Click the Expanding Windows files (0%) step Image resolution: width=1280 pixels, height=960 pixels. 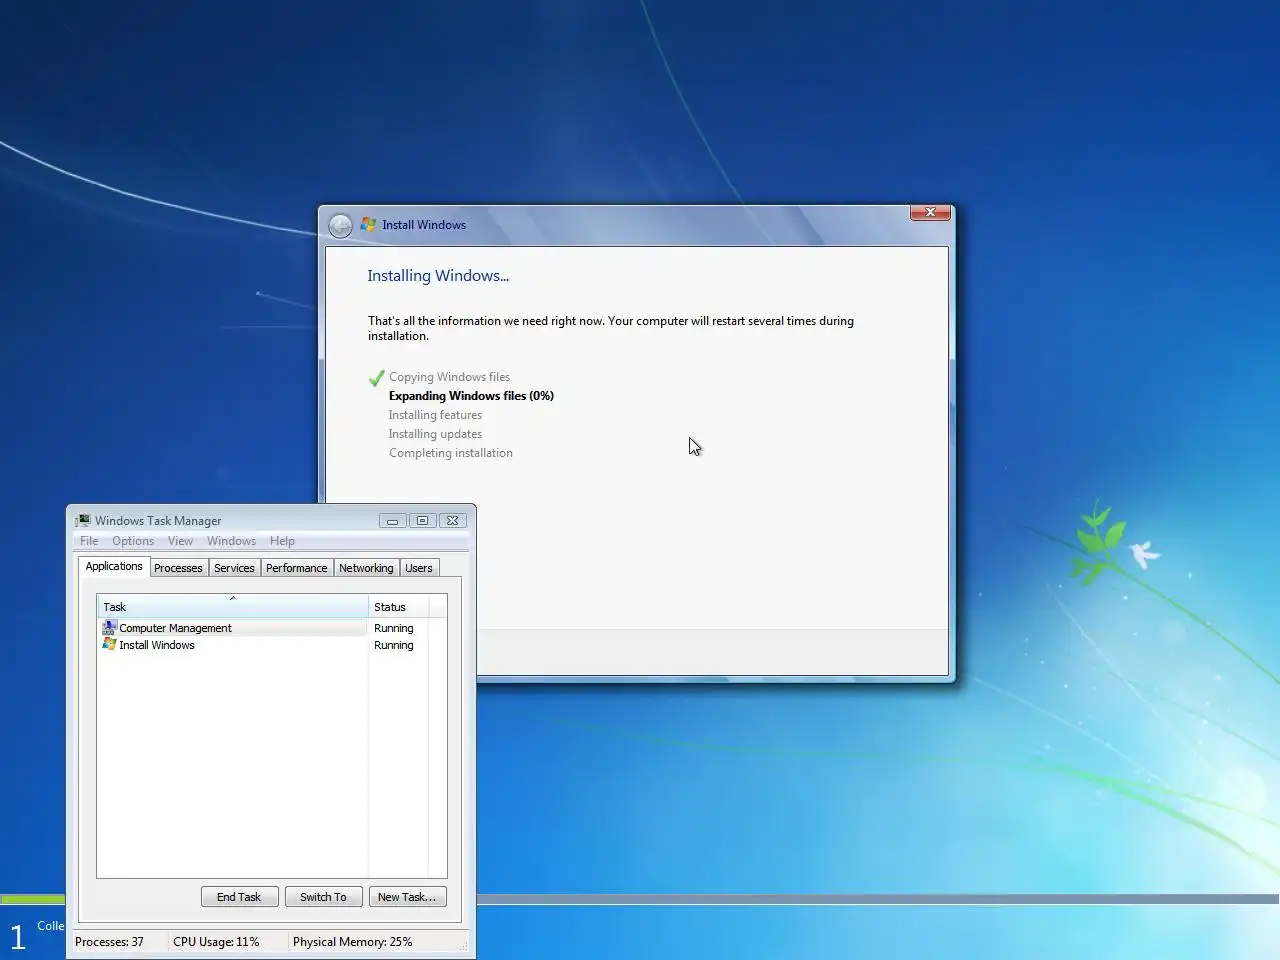click(x=471, y=396)
